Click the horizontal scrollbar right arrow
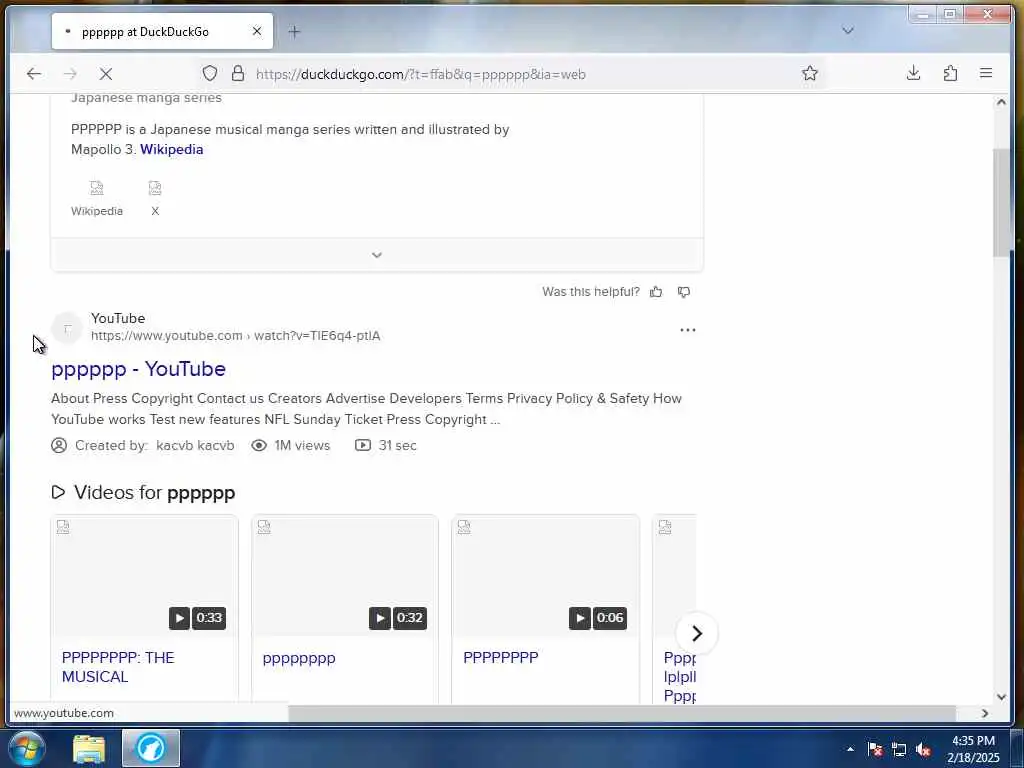 click(x=985, y=713)
